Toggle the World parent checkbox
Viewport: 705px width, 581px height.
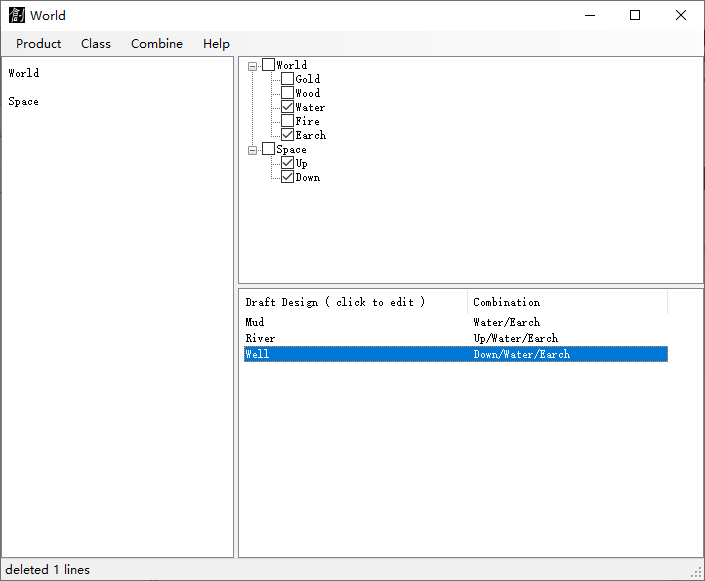[268, 65]
